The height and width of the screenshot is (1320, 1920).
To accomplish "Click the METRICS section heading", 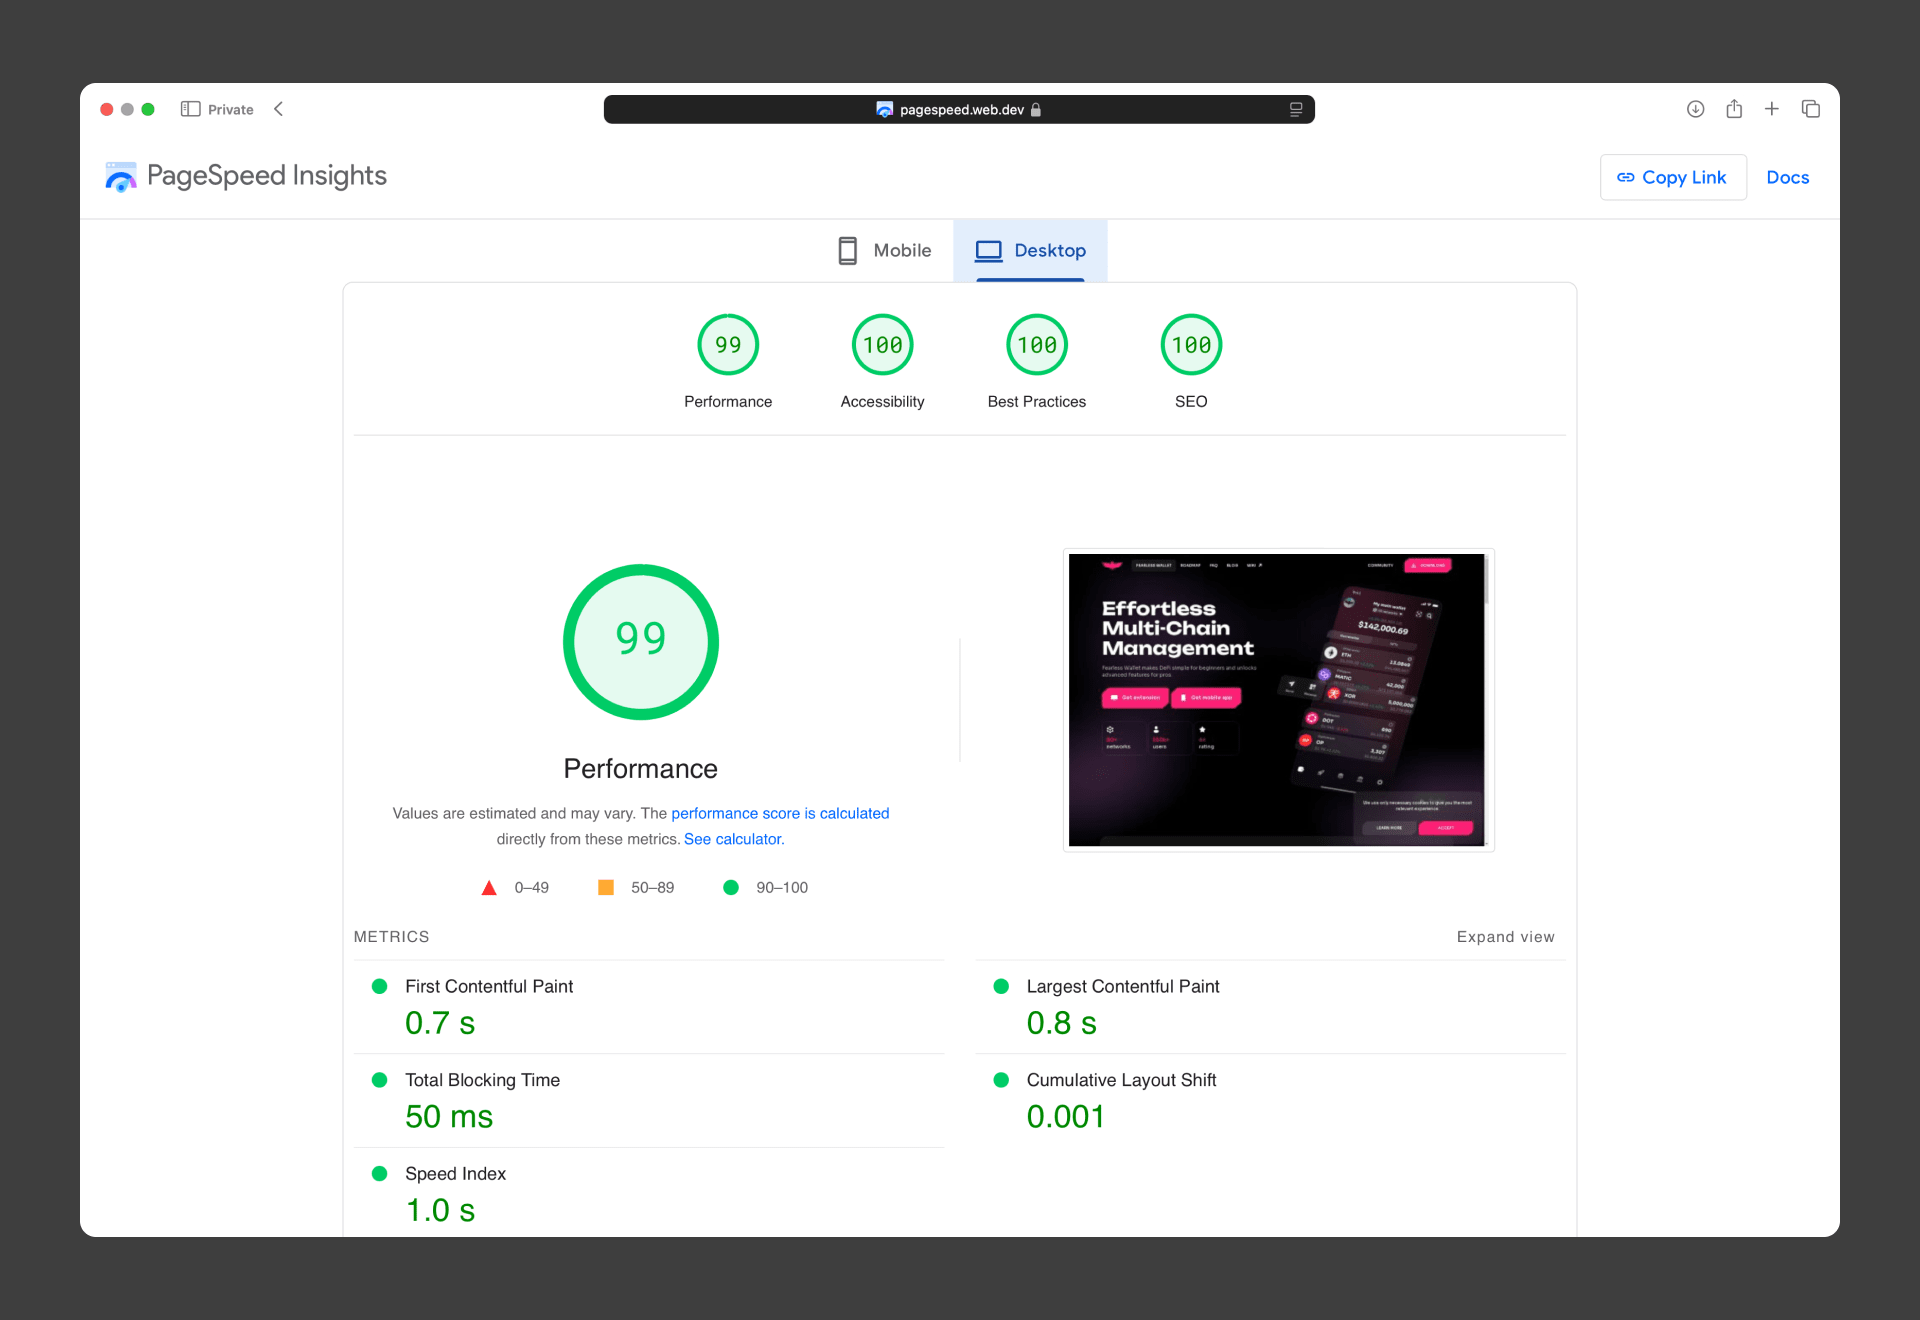I will pos(391,937).
